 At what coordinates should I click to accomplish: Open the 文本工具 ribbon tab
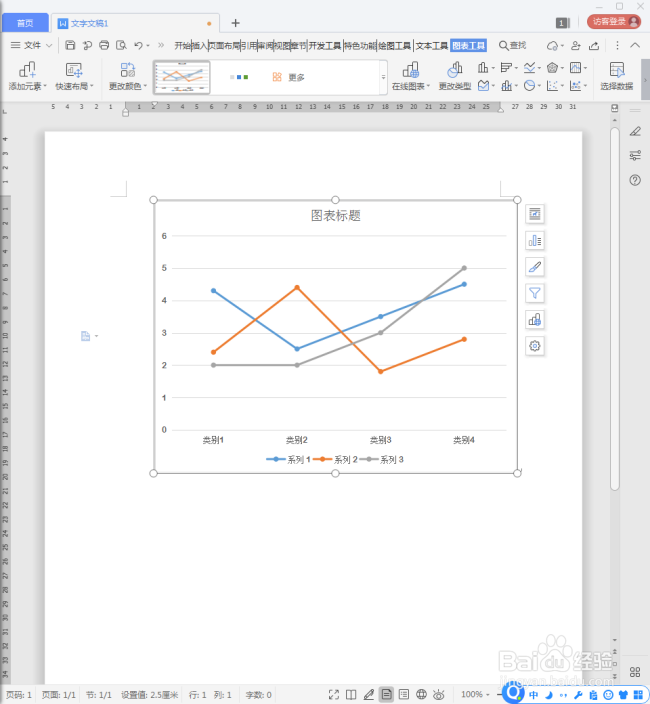click(431, 45)
